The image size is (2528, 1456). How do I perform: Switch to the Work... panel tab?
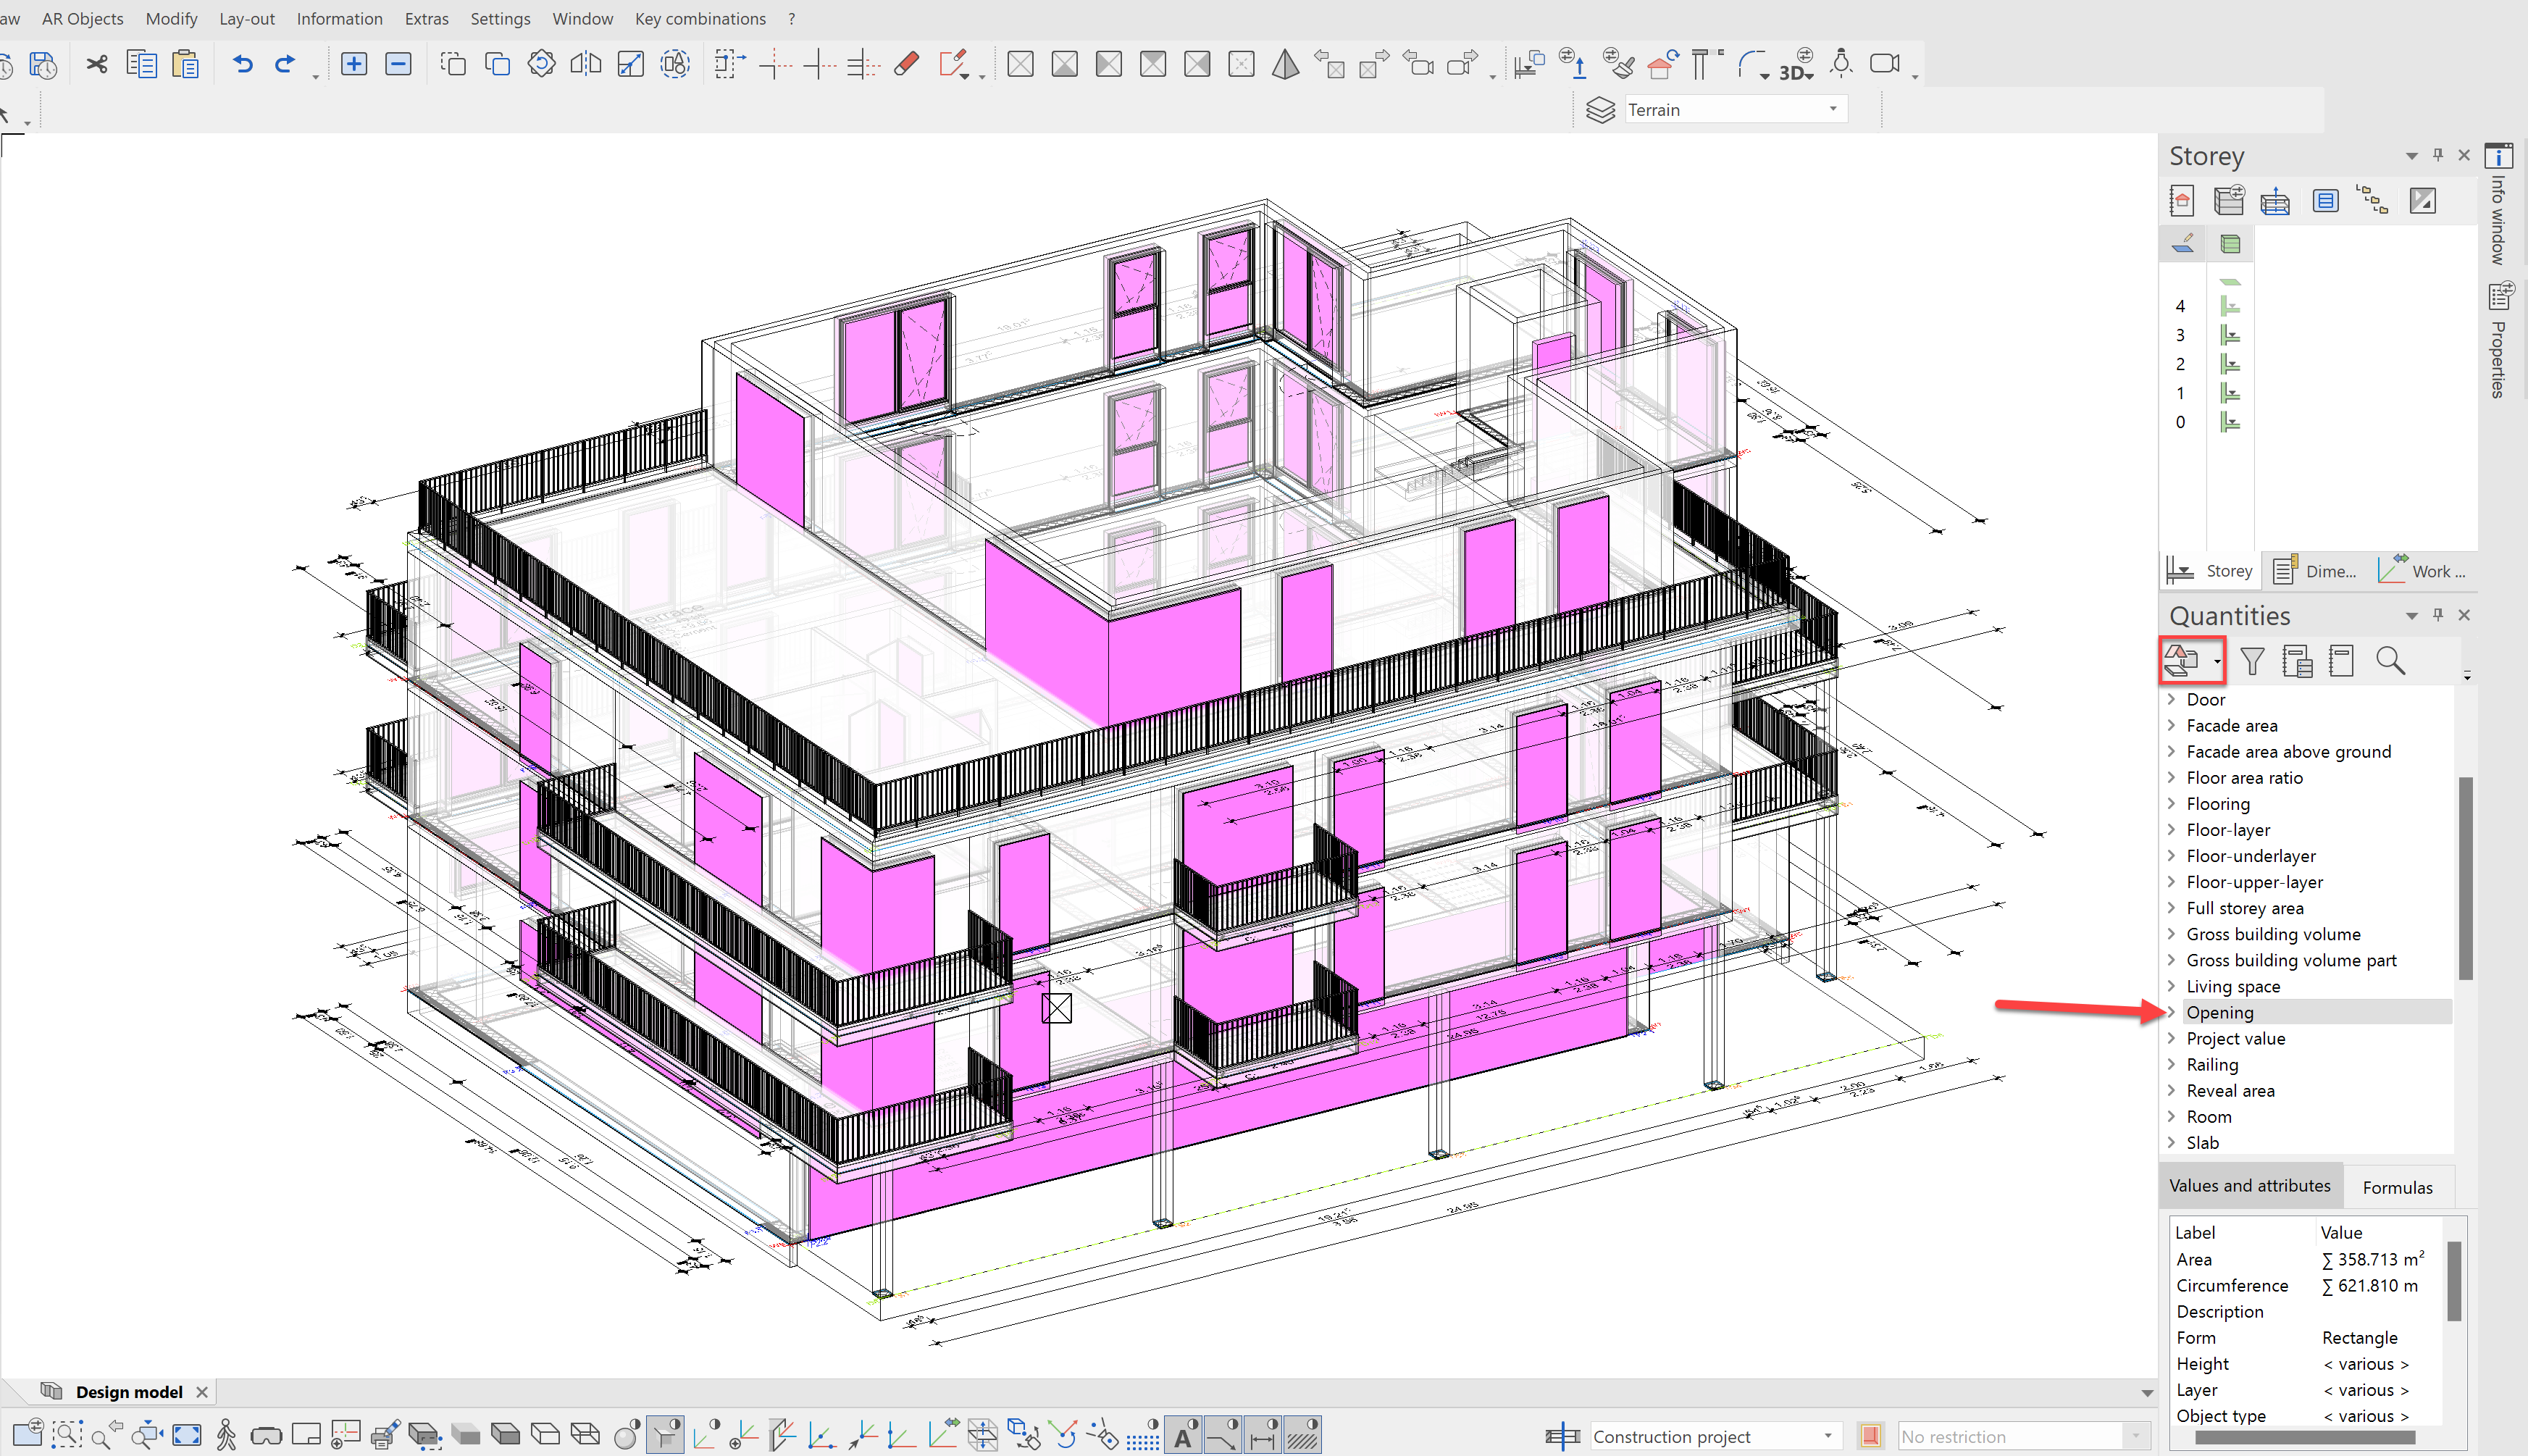tap(2423, 571)
